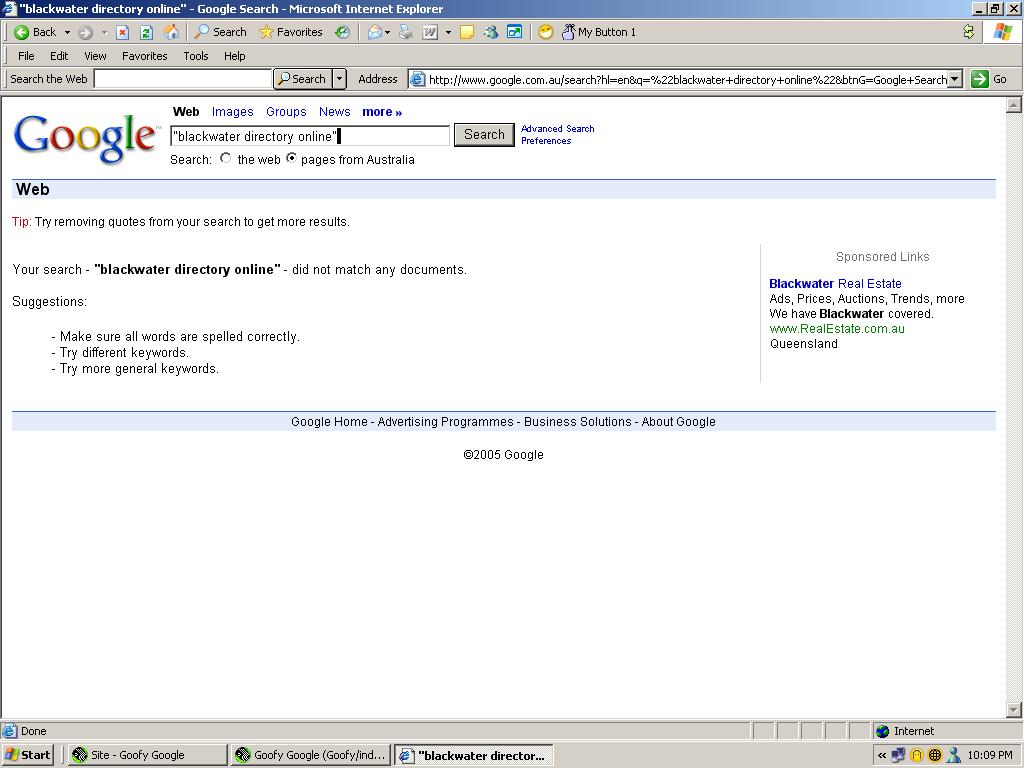Click the Google Search button
Viewport: 1024px width, 768px height.
pos(484,135)
